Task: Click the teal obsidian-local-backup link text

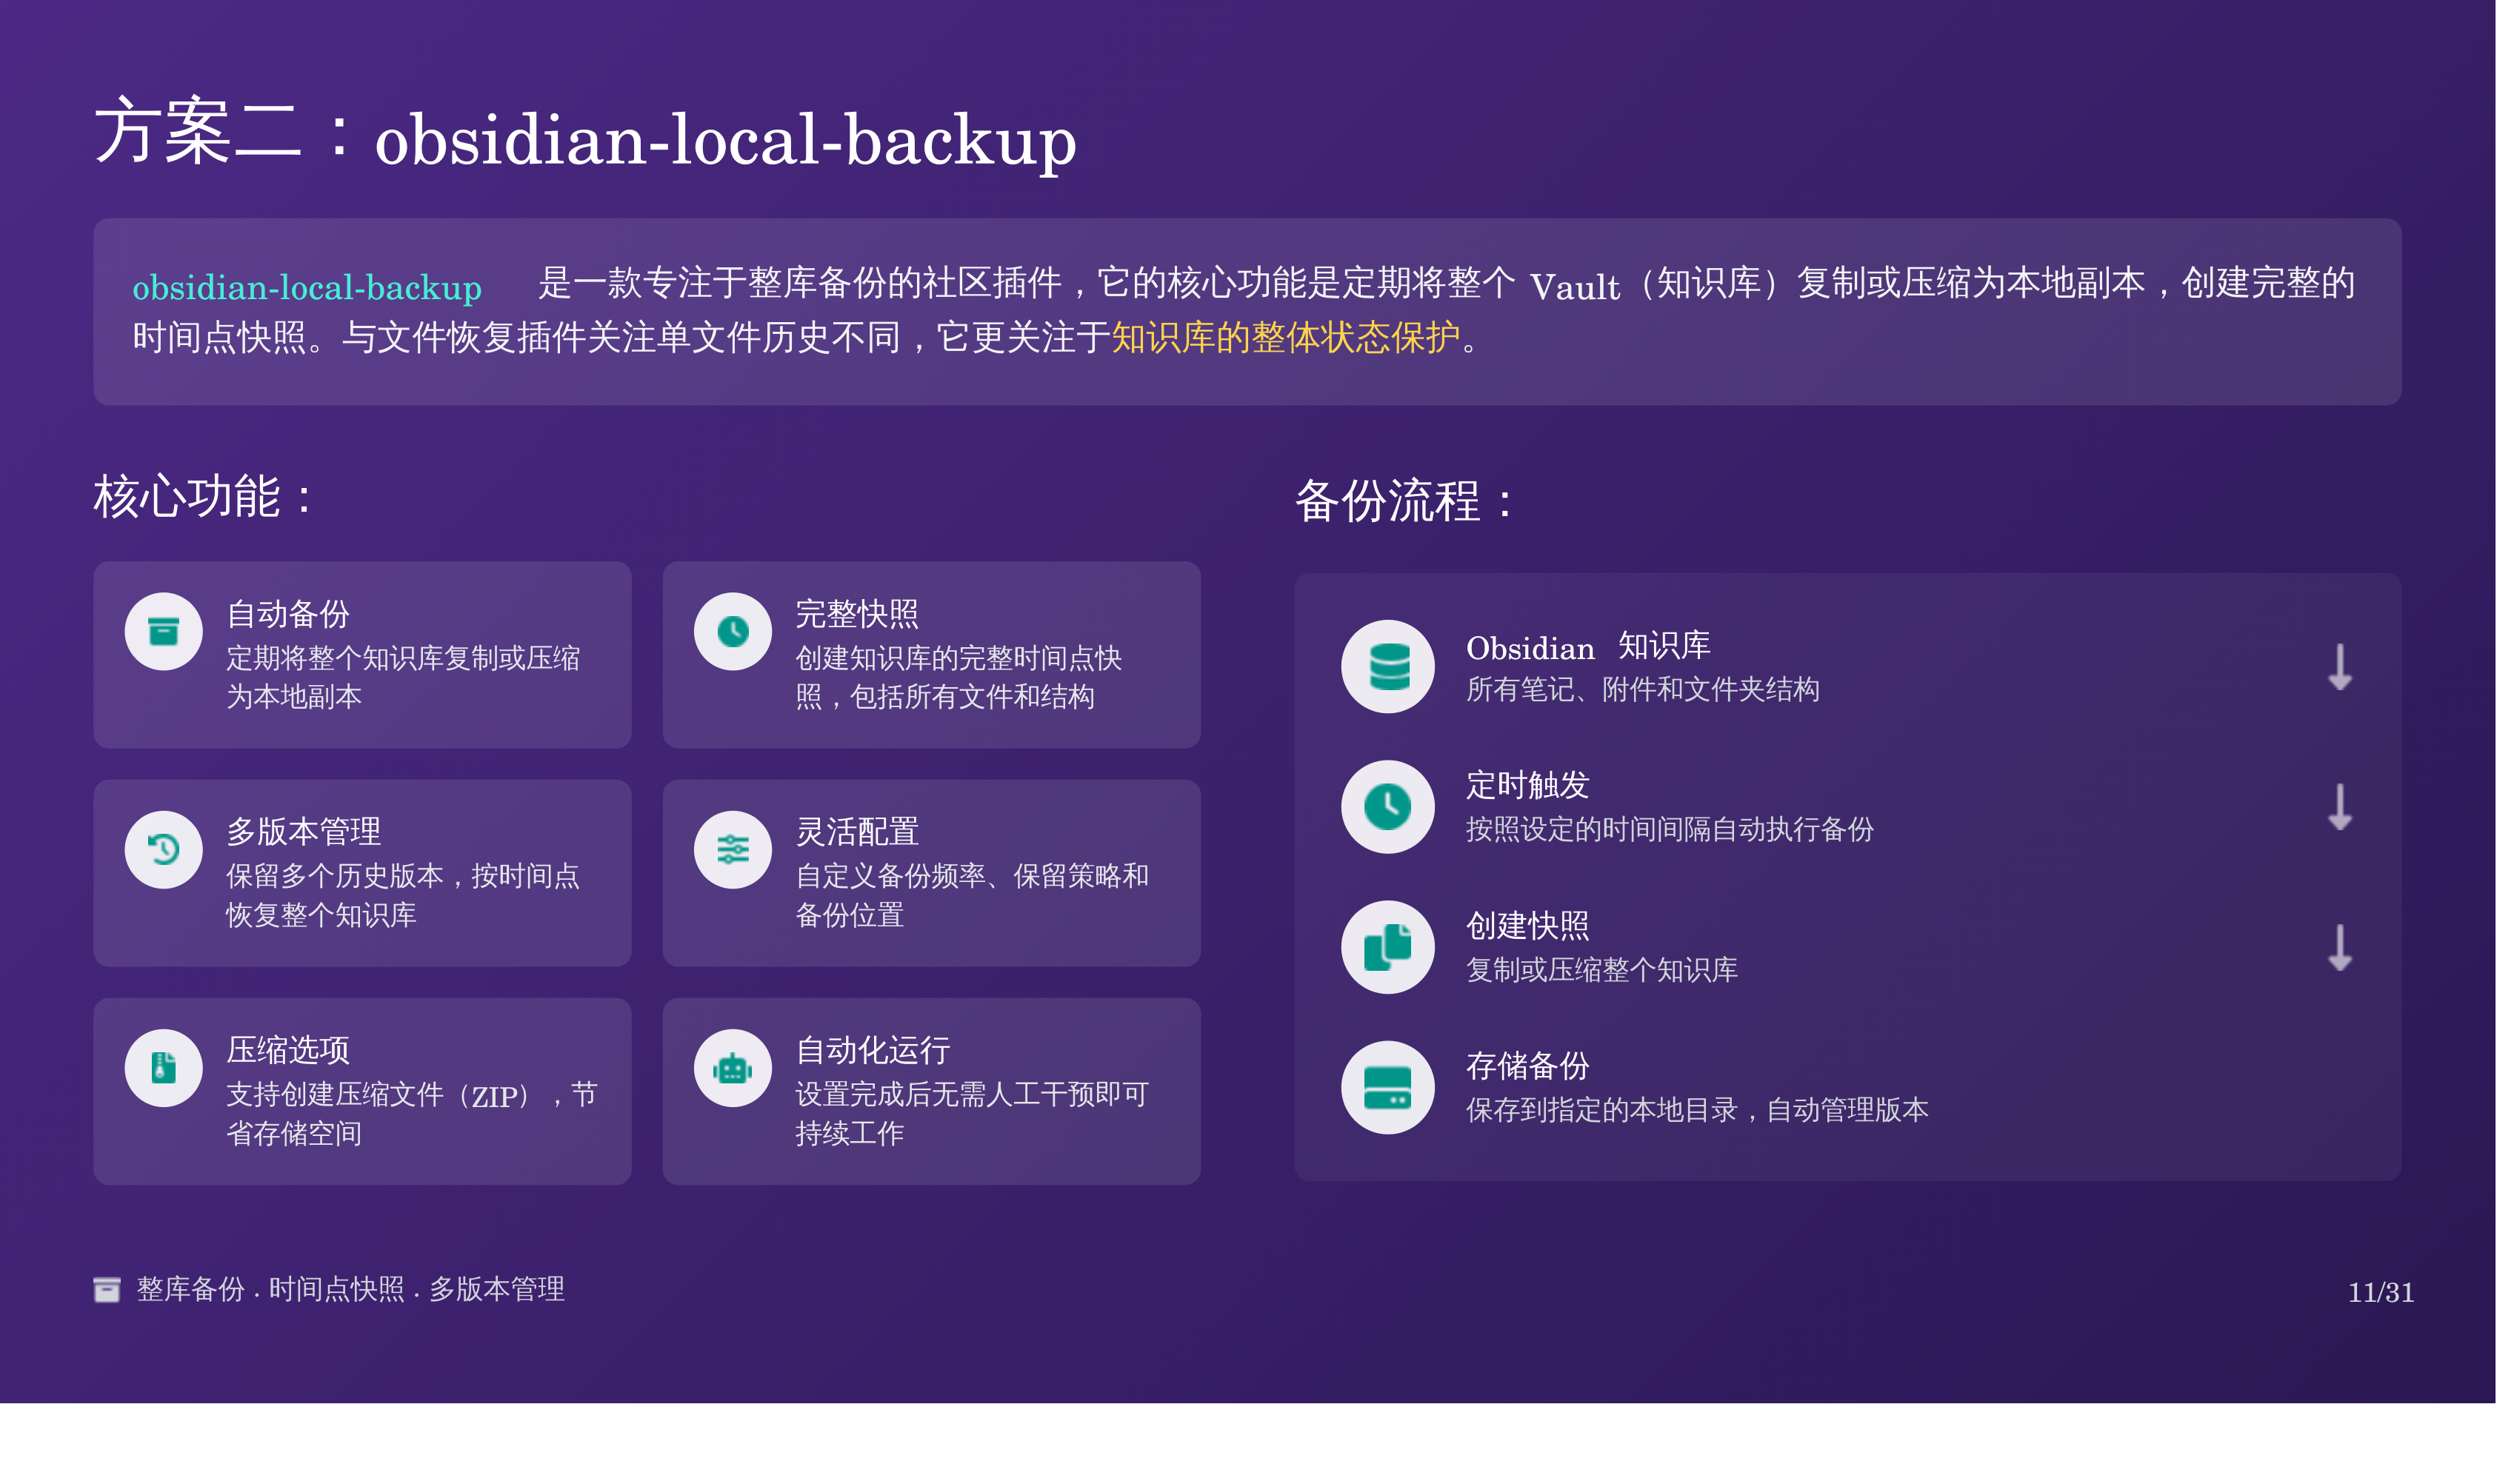Action: coord(307,288)
